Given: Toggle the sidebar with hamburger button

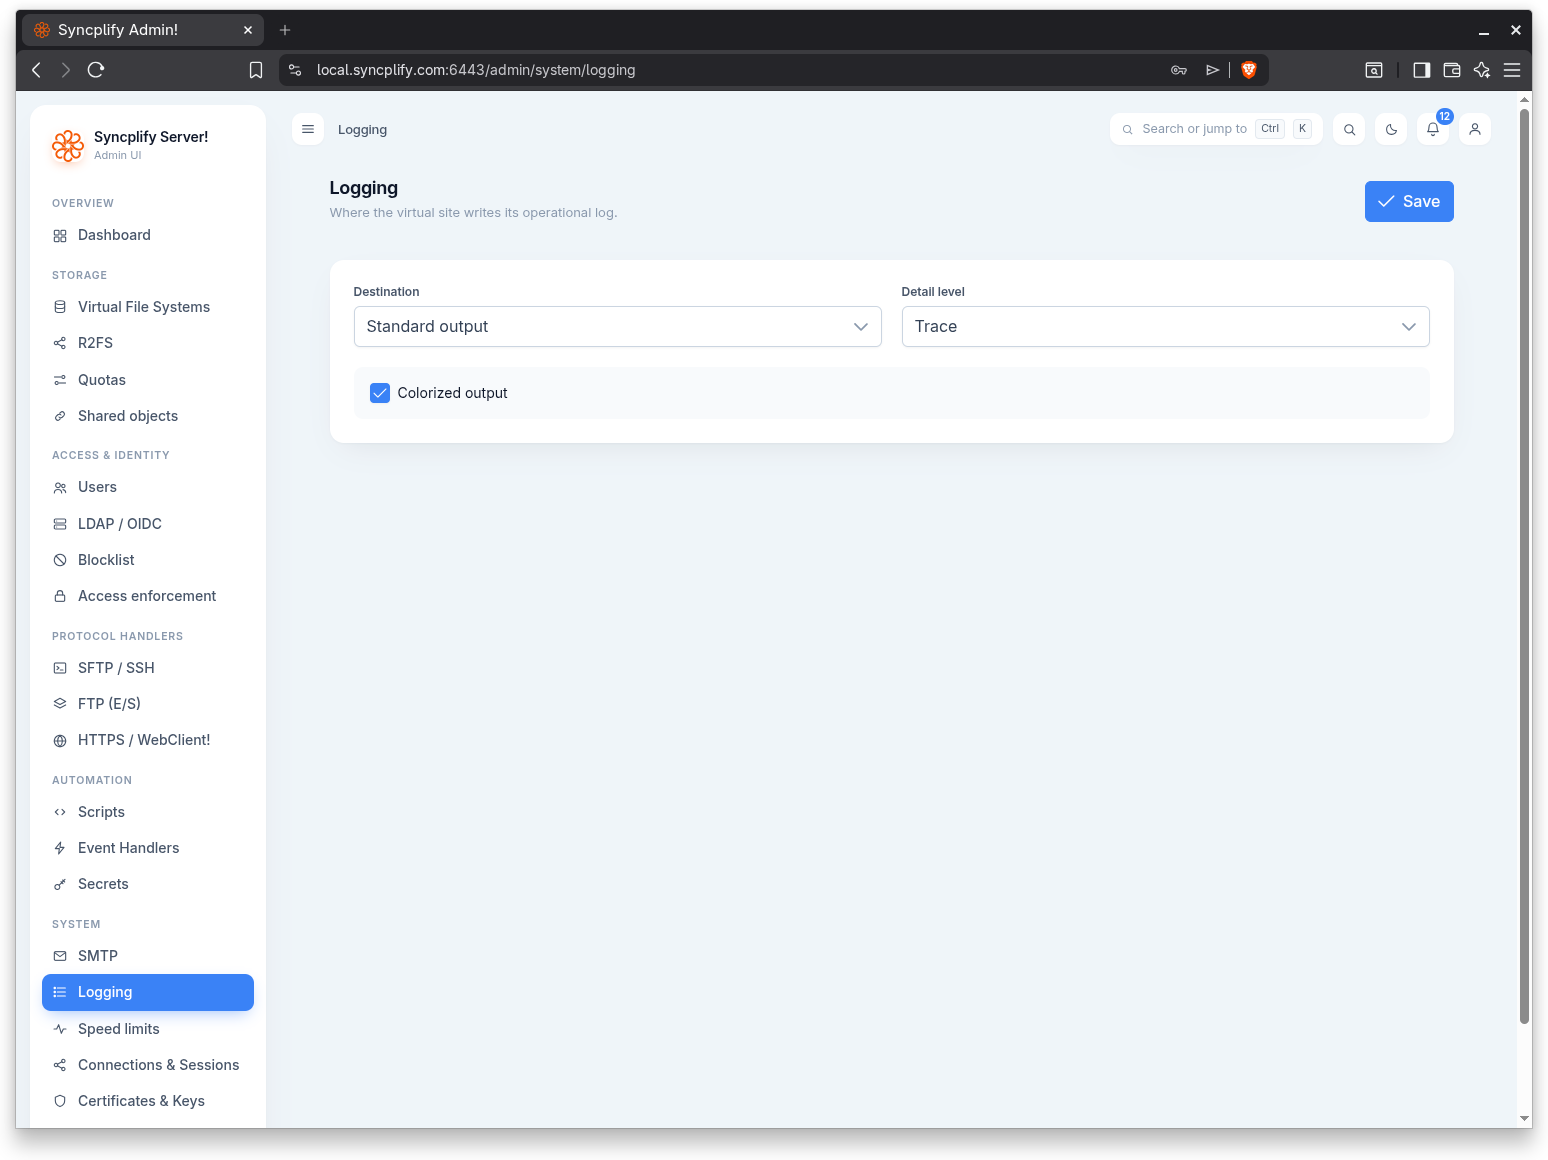Looking at the screenshot, I should 308,129.
